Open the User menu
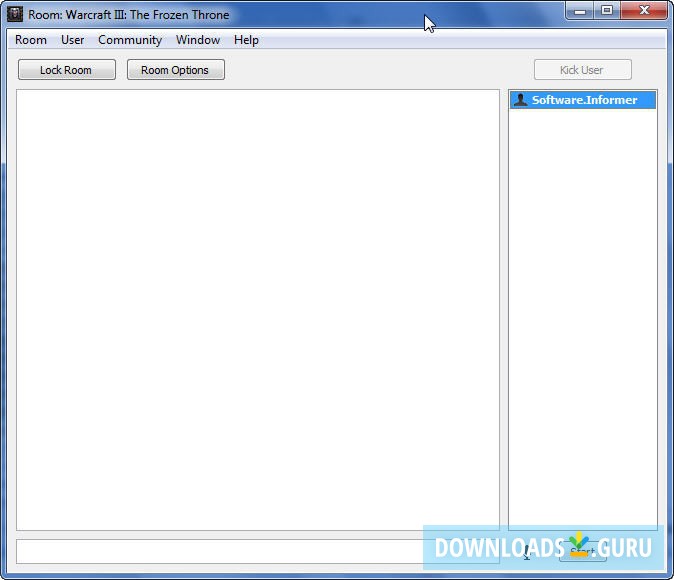Viewport: 674px width, 580px height. (x=73, y=40)
